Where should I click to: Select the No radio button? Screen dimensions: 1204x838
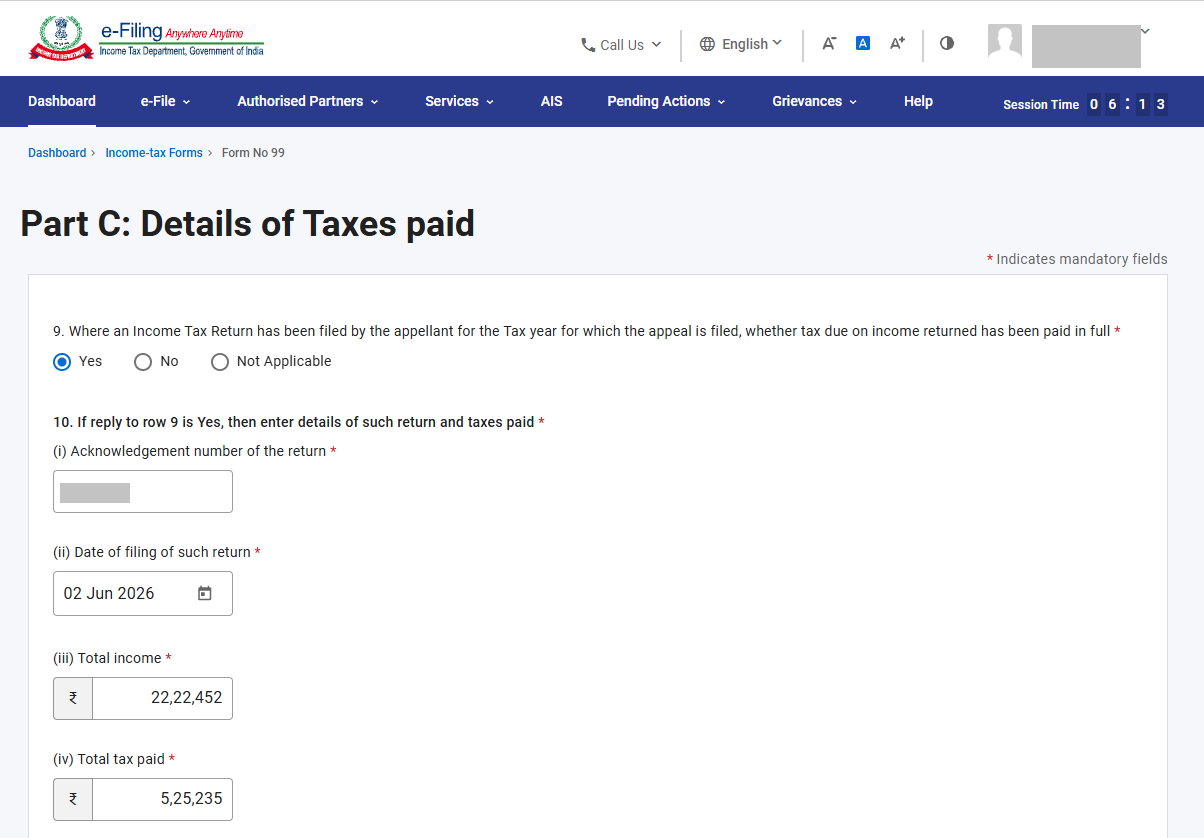tap(143, 362)
